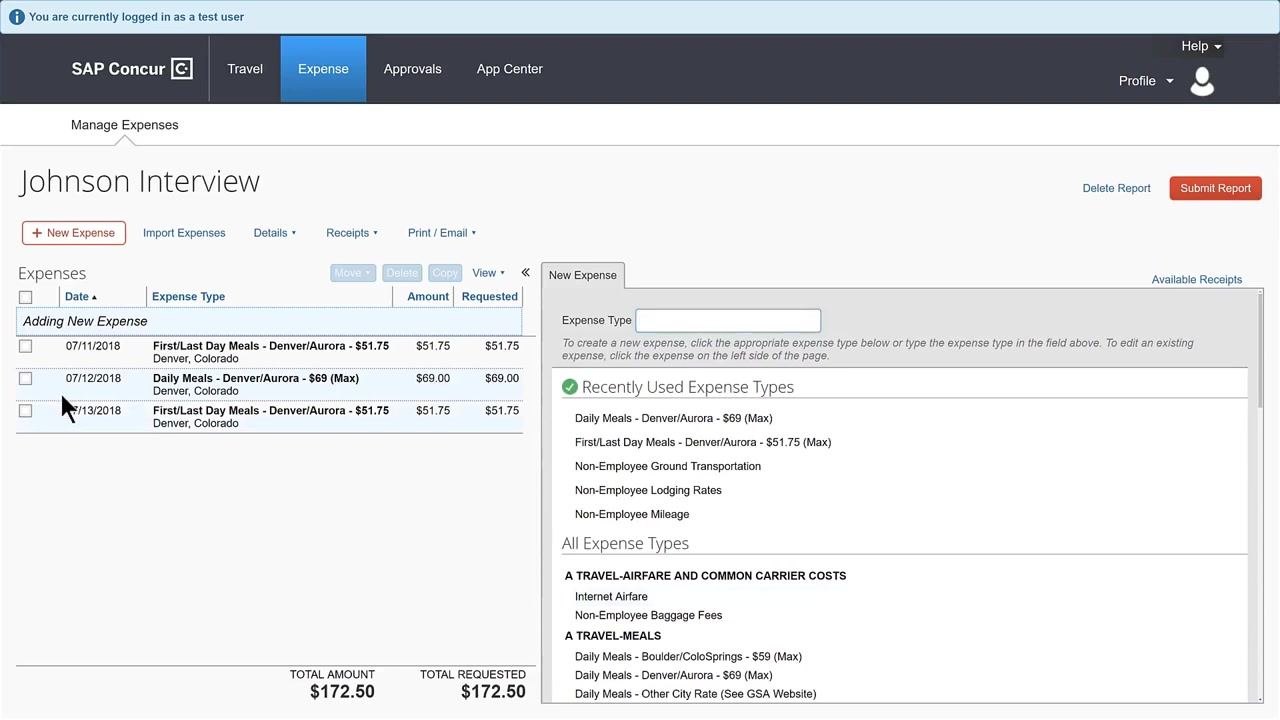Sort by the Date column header
The width and height of the screenshot is (1280, 720).
click(x=81, y=297)
